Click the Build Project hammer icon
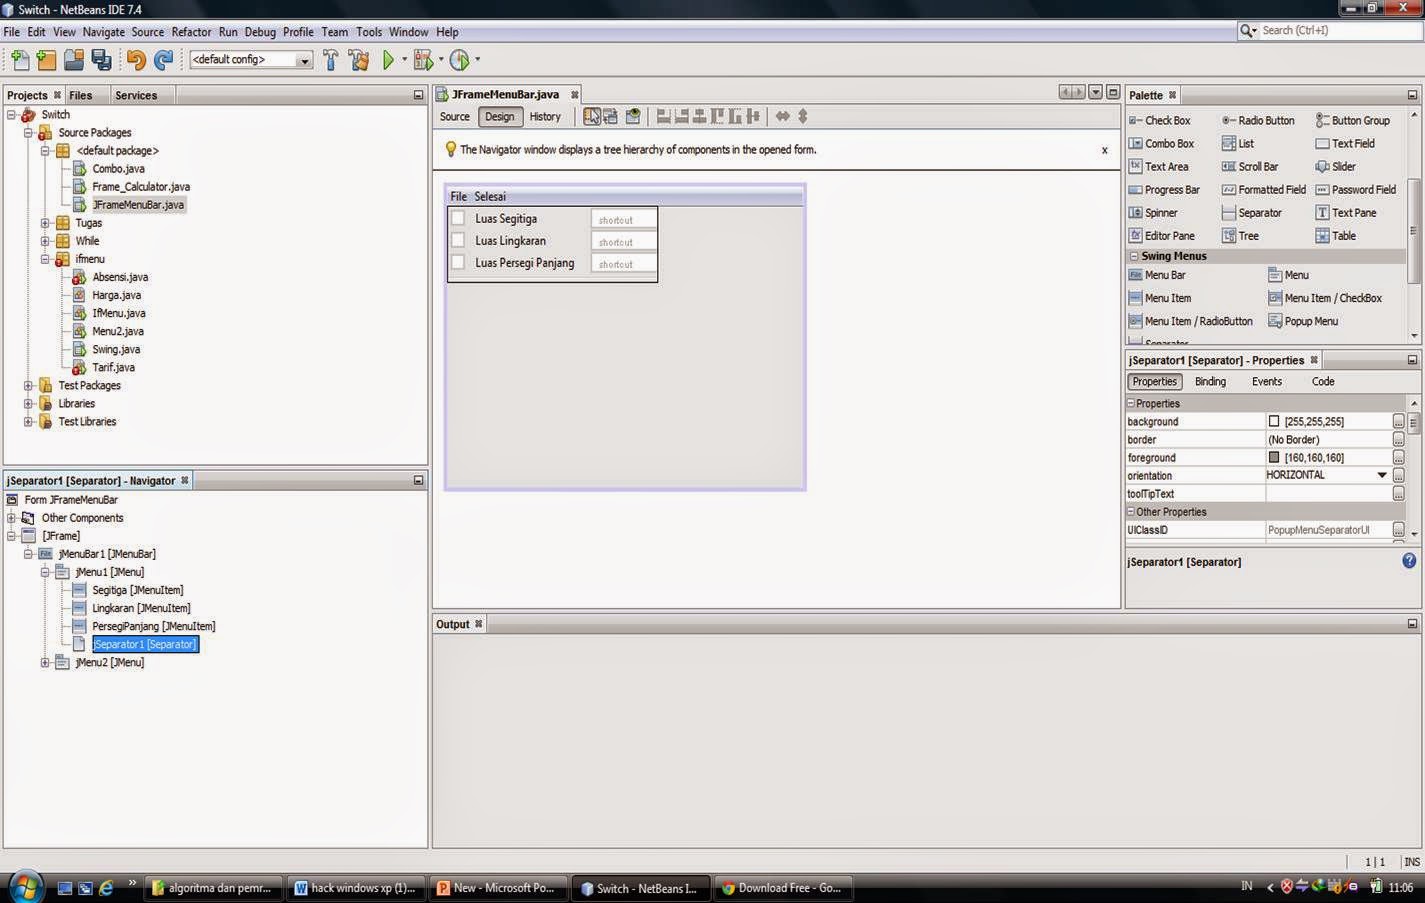This screenshot has height=903, width=1425. click(x=330, y=60)
